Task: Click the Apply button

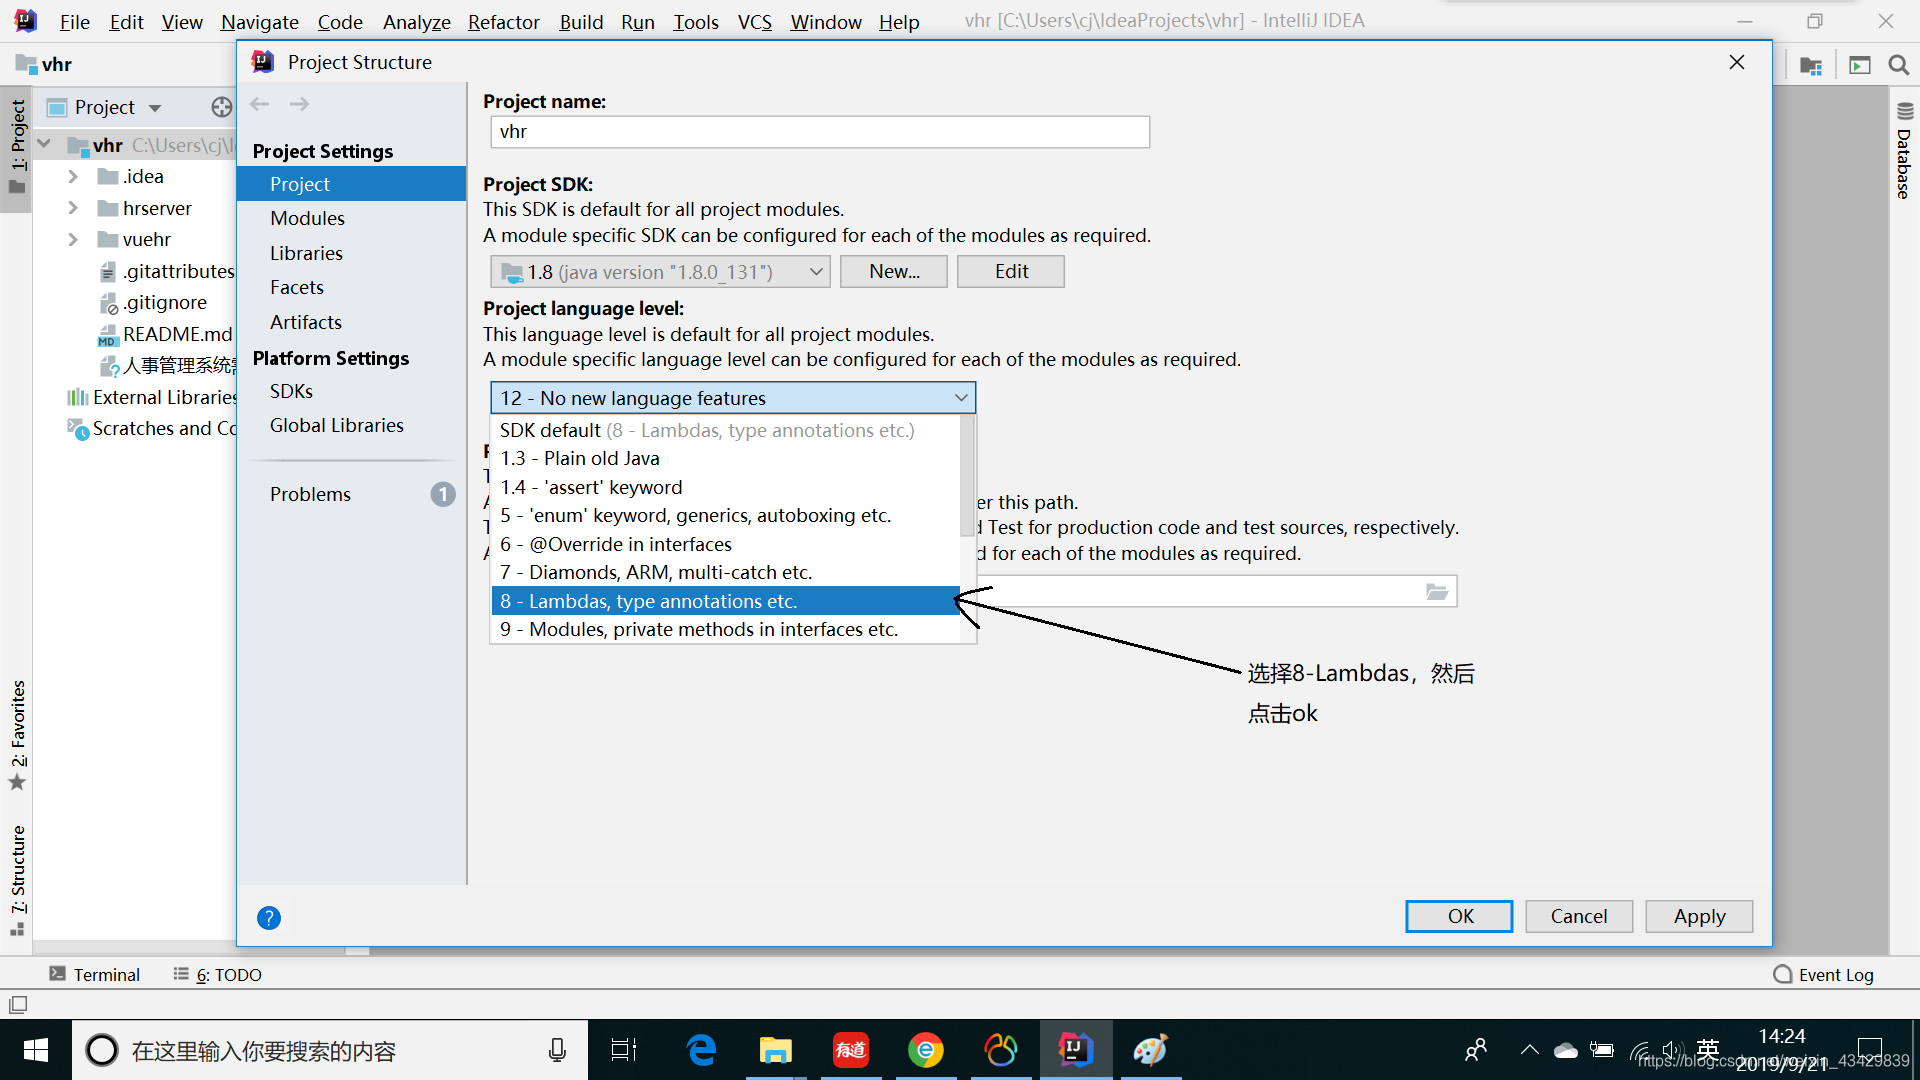Action: click(x=1699, y=916)
